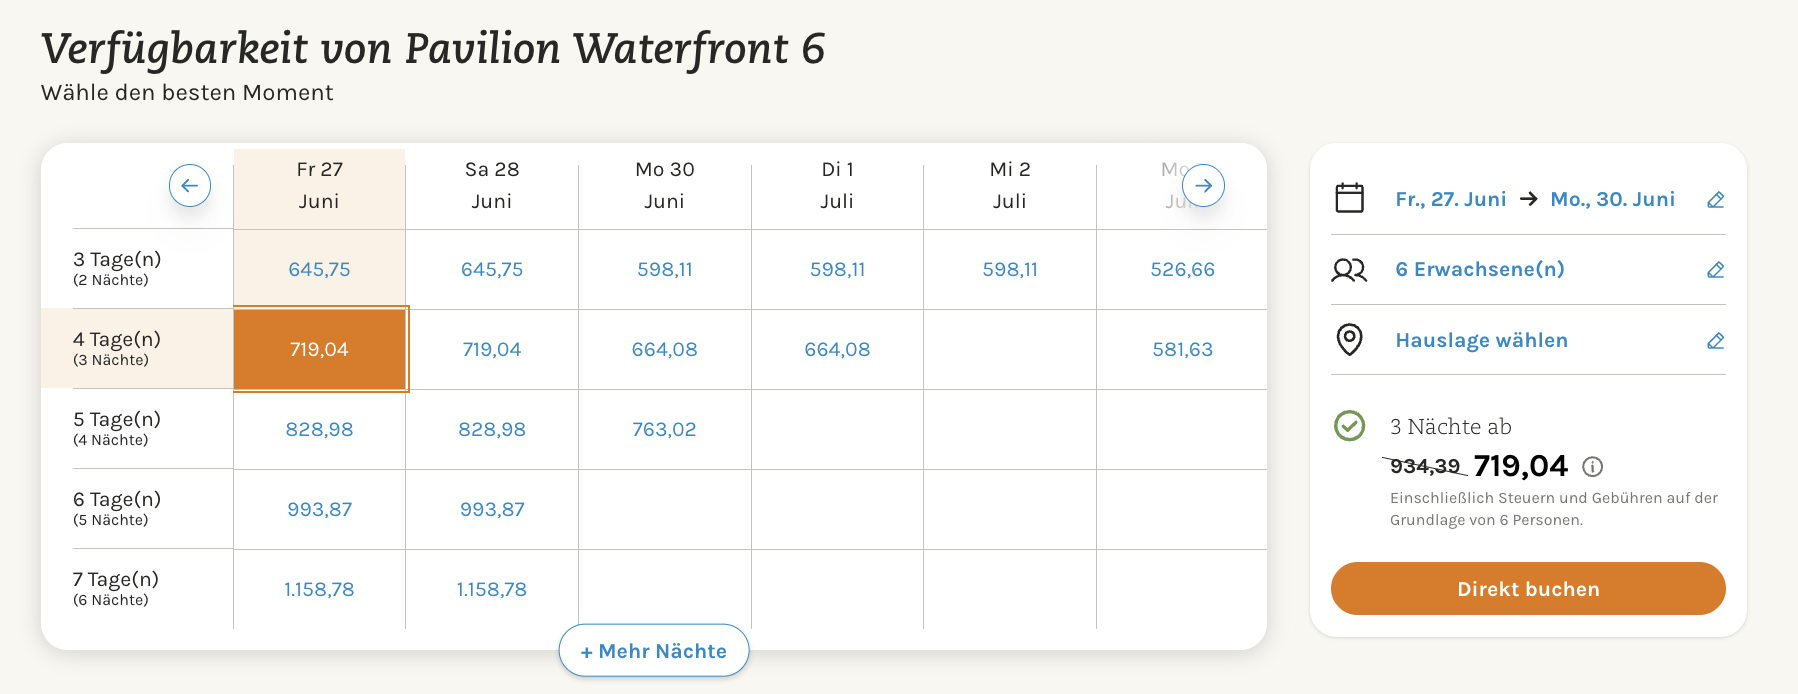The height and width of the screenshot is (694, 1798).
Task: Click the pencil icon beside the dates
Action: [x=1716, y=200]
